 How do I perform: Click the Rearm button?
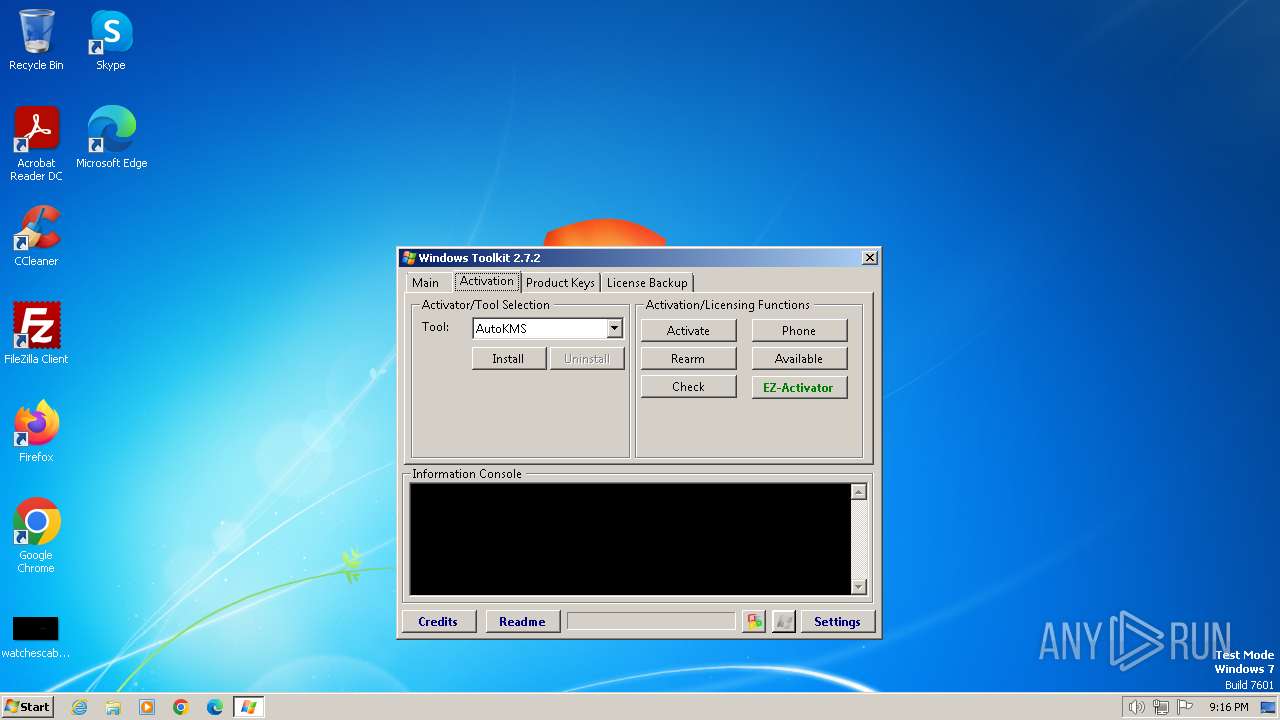(688, 358)
